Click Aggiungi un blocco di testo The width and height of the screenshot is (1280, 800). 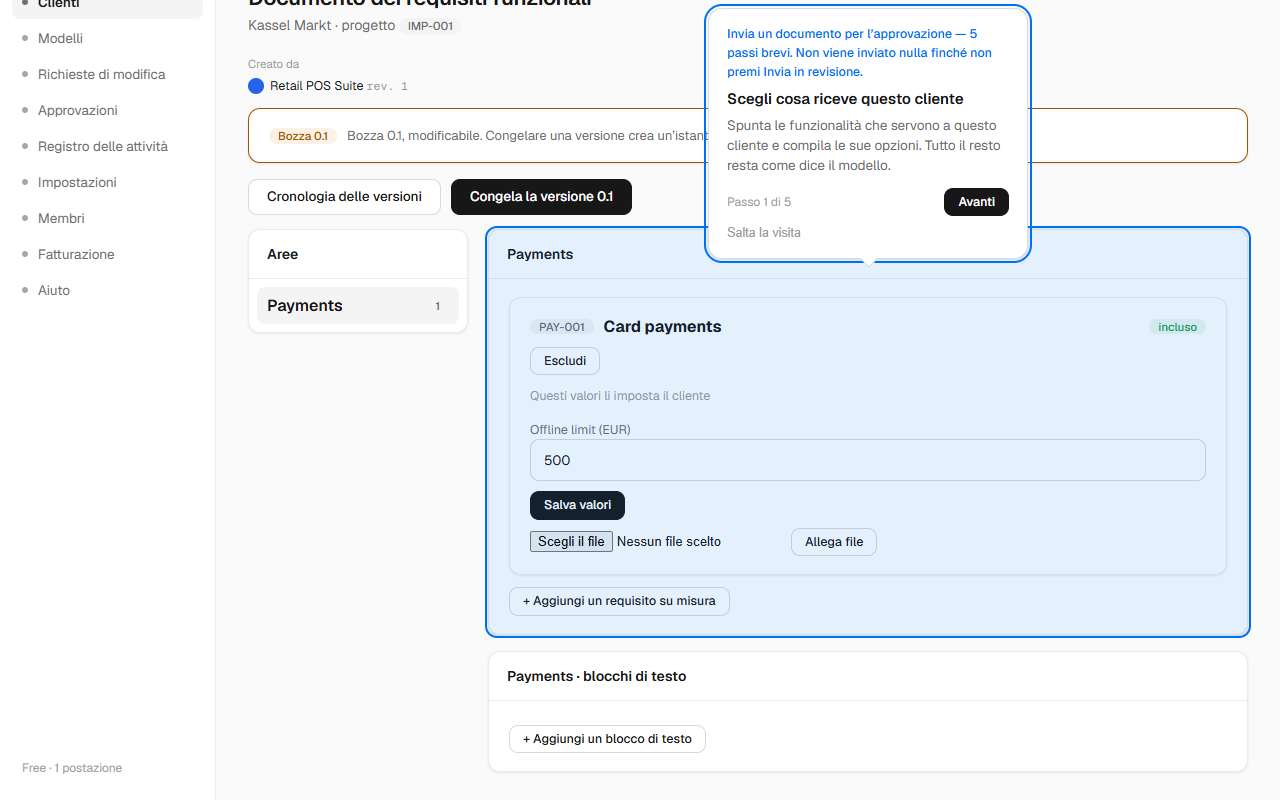[x=607, y=739]
